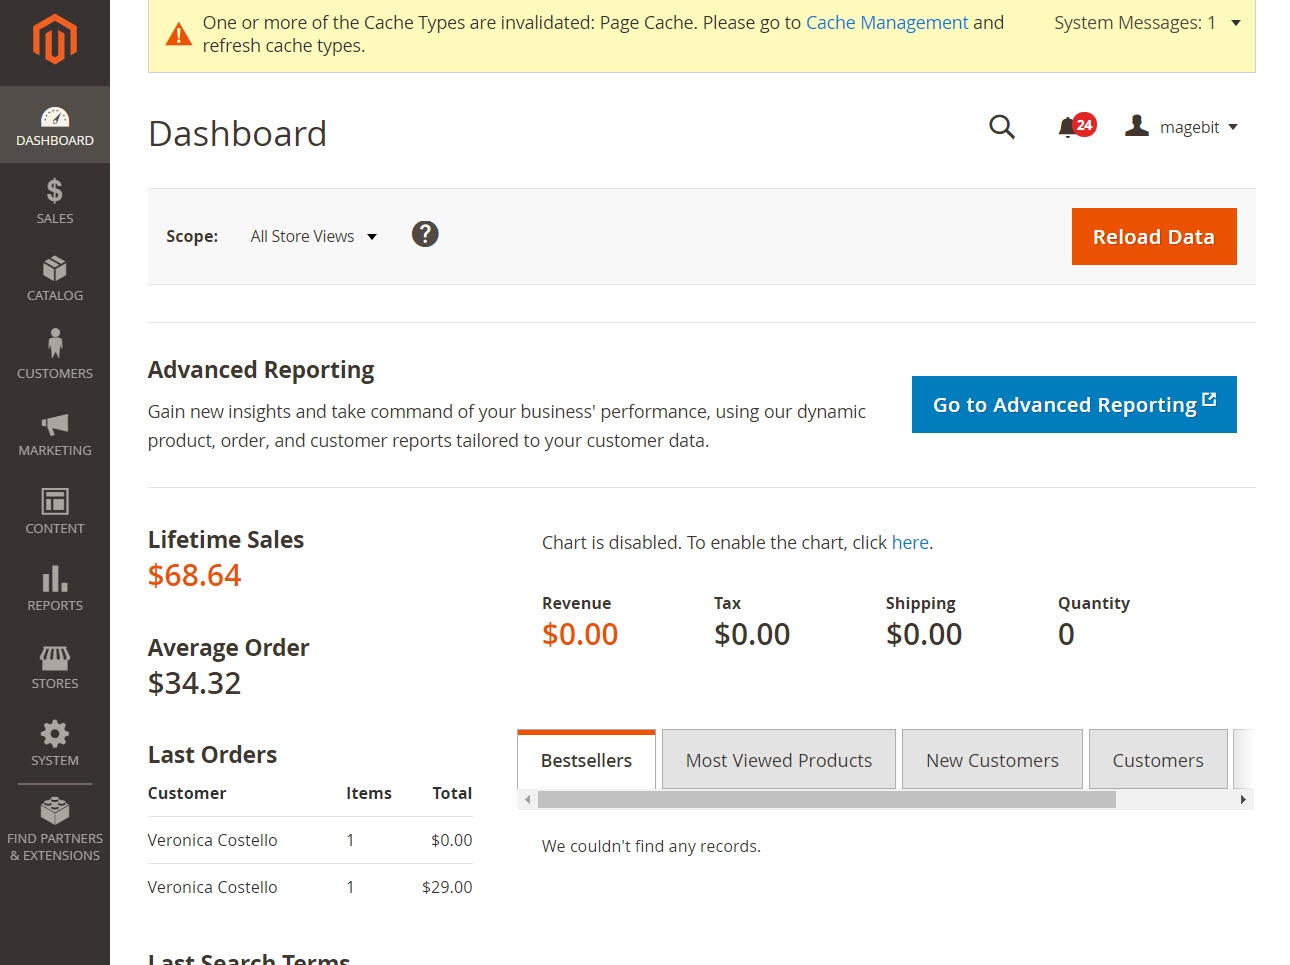Screen dimensions: 1290x965
Task: Open the Marketing megaphone menu
Action: (55, 434)
